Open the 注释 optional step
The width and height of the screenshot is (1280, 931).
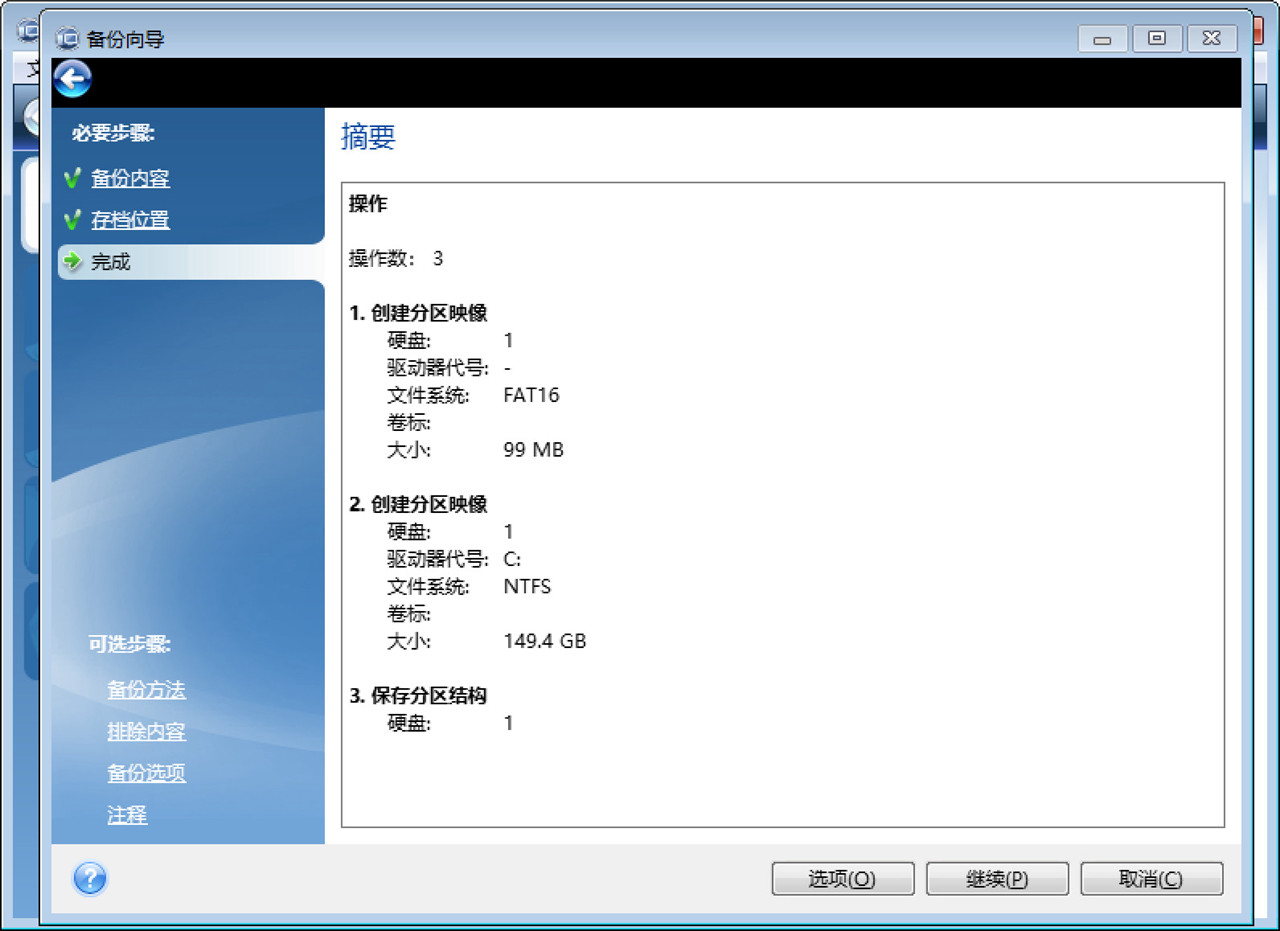coord(126,815)
